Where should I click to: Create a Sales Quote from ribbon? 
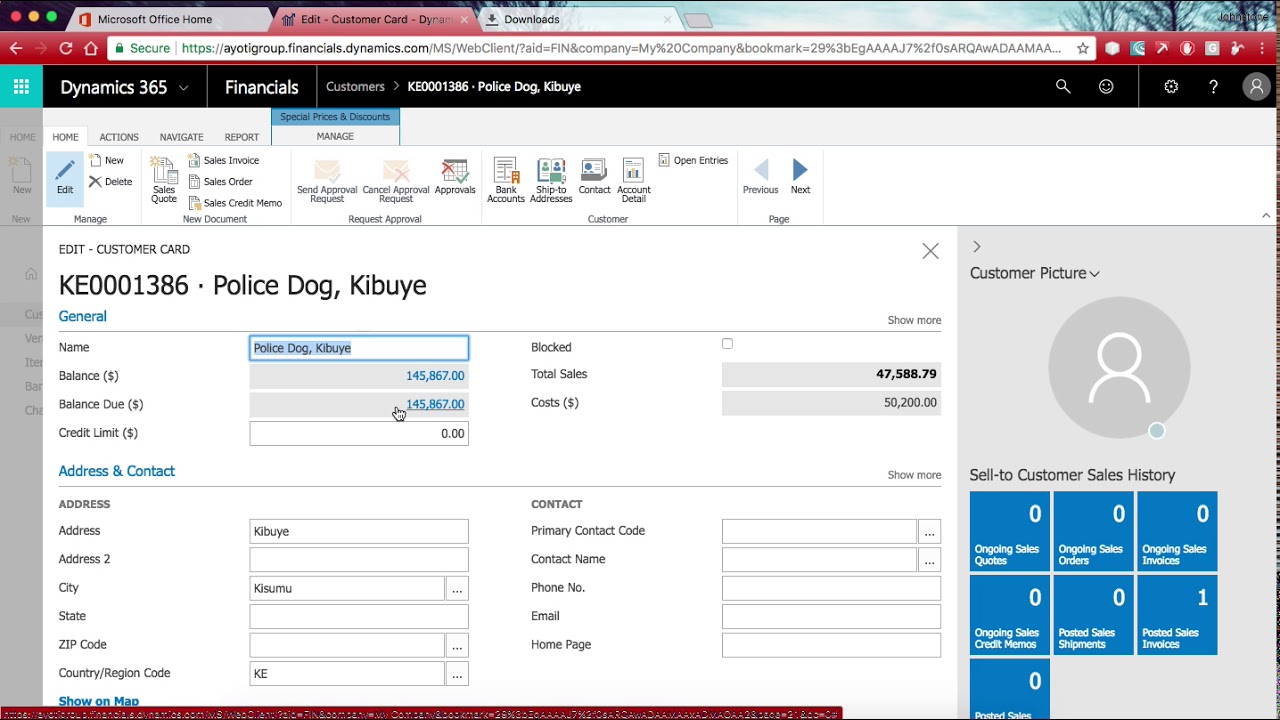(164, 180)
